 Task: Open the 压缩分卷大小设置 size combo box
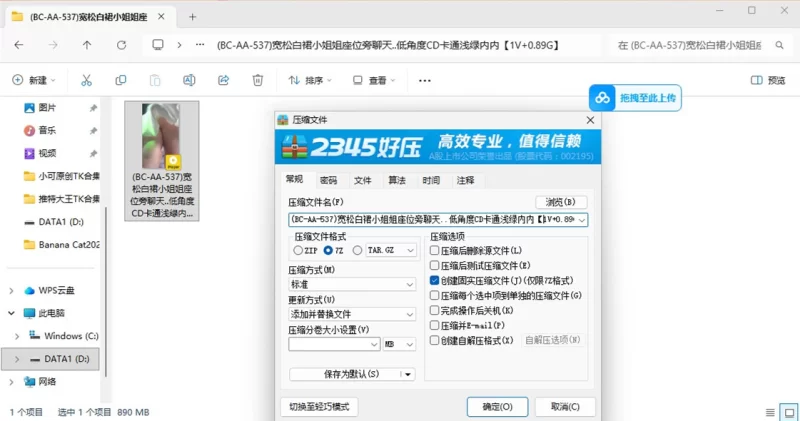coord(334,344)
